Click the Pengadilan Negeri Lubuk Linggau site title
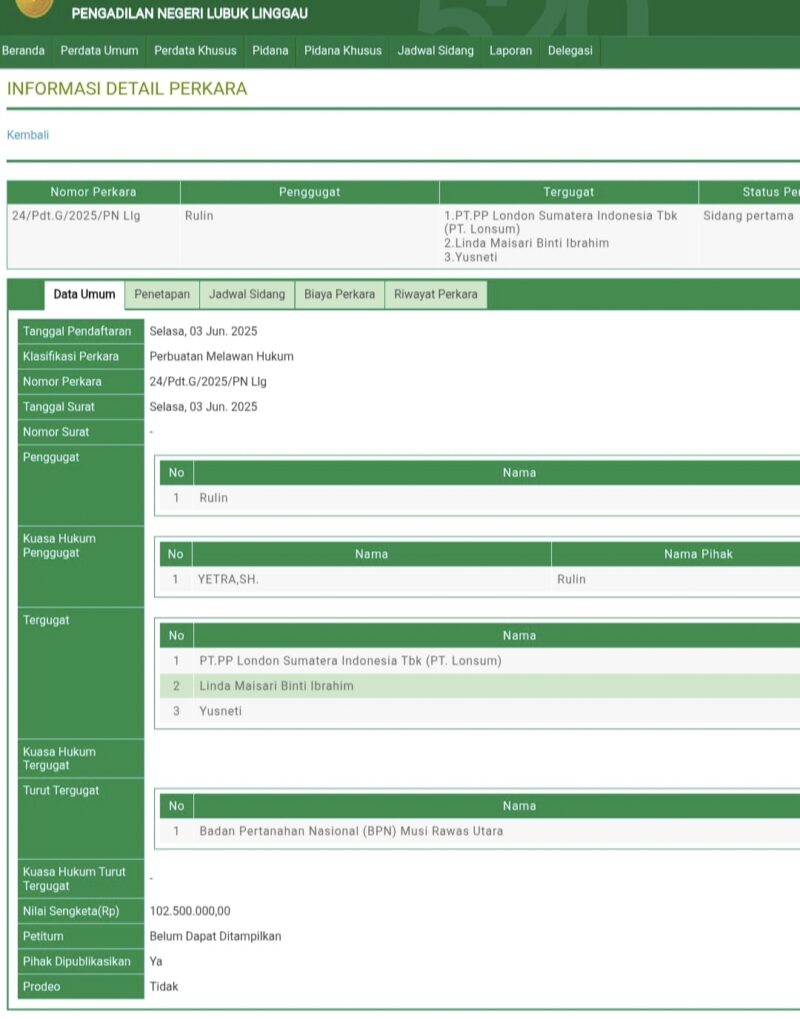The image size is (800, 1019). (190, 14)
